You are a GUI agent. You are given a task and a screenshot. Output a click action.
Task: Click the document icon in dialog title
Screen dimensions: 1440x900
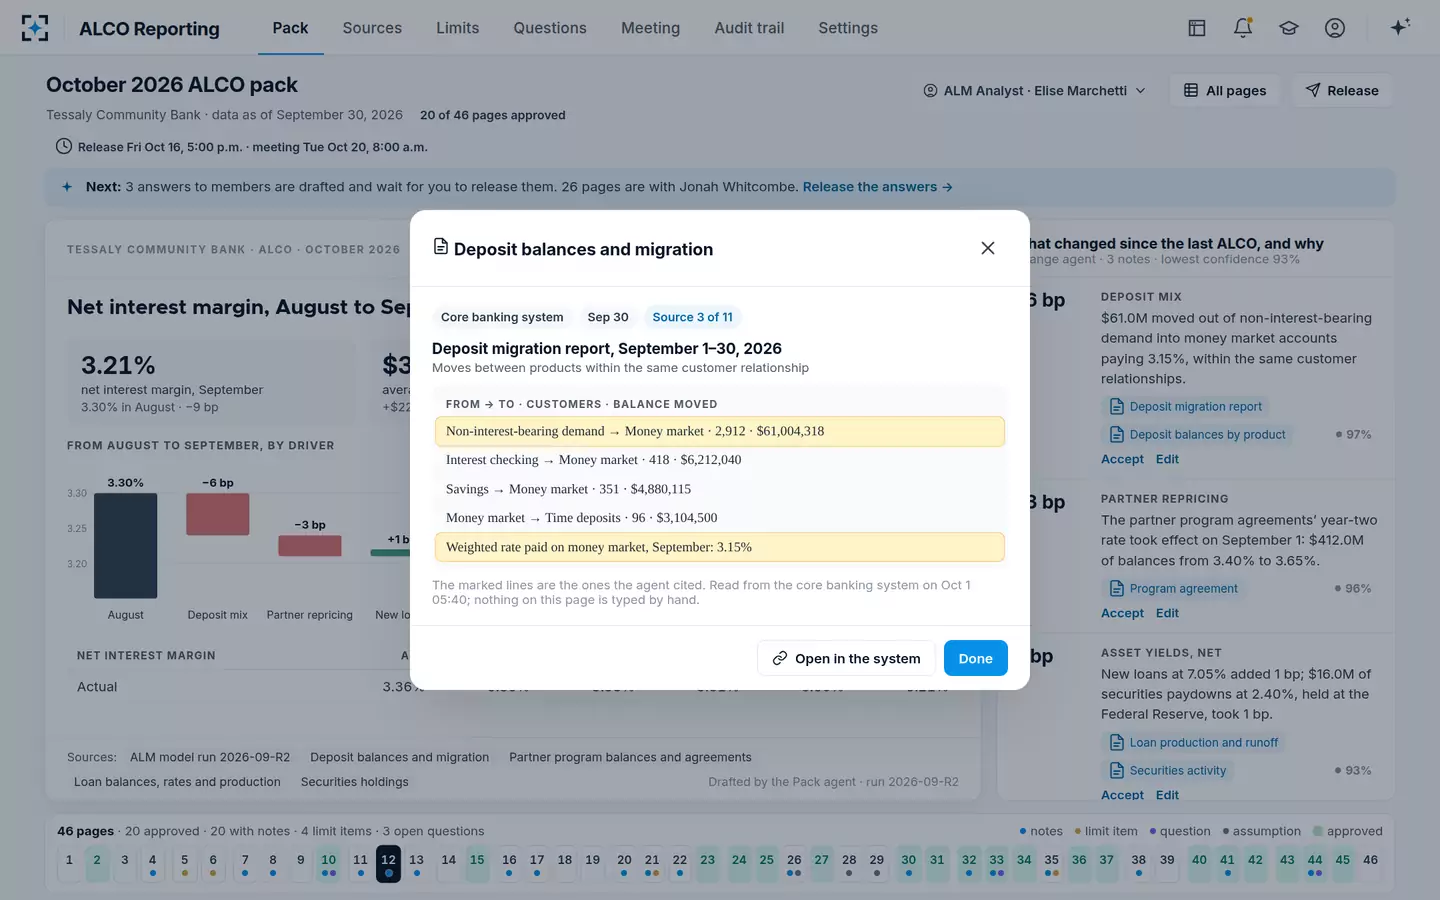(440, 247)
